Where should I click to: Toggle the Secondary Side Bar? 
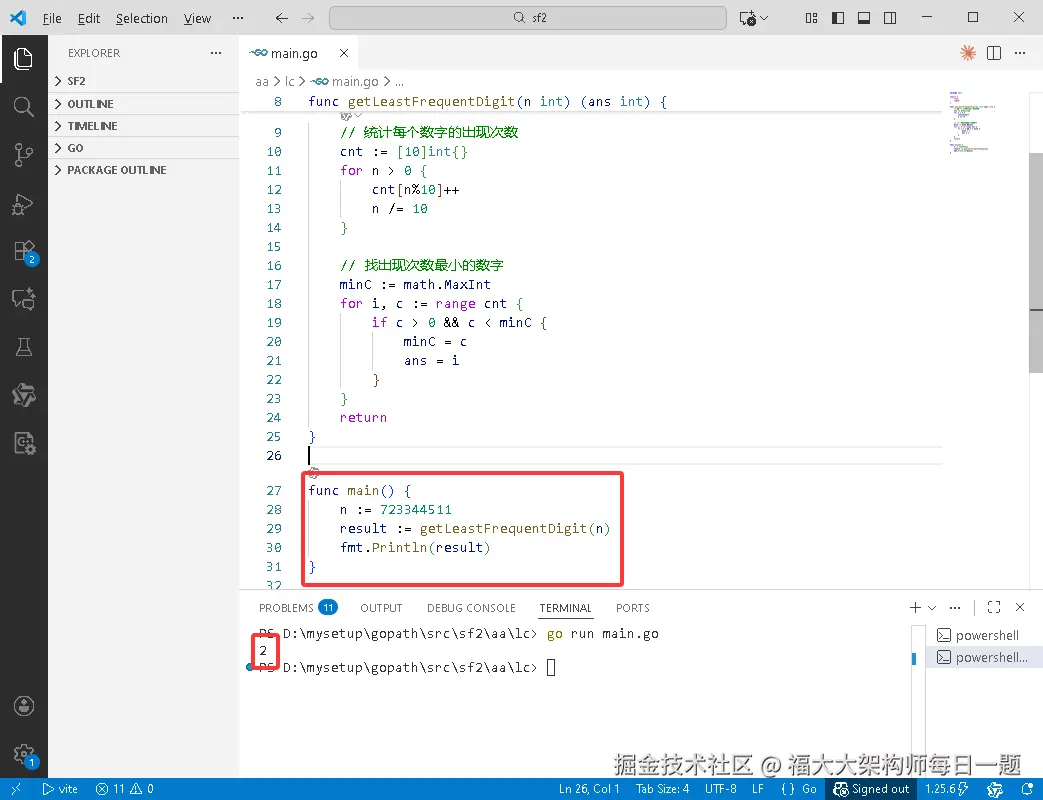(x=890, y=18)
